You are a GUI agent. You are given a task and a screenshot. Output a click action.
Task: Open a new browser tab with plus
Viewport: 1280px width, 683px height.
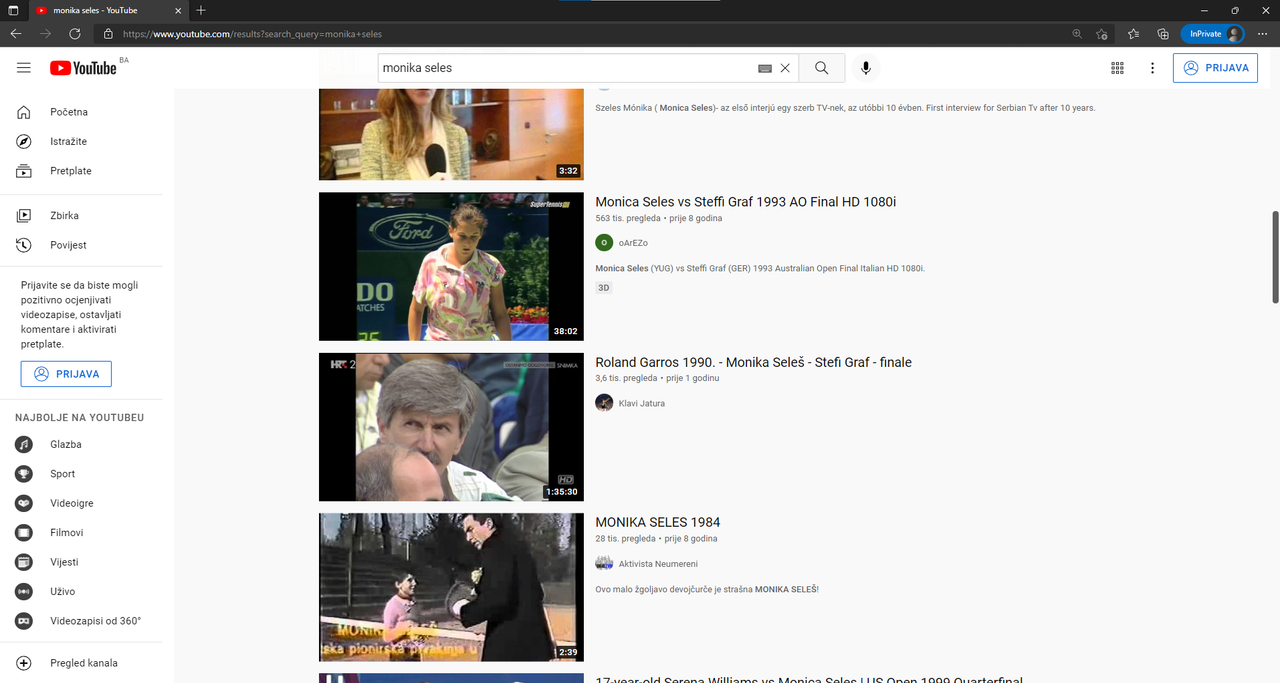201,10
